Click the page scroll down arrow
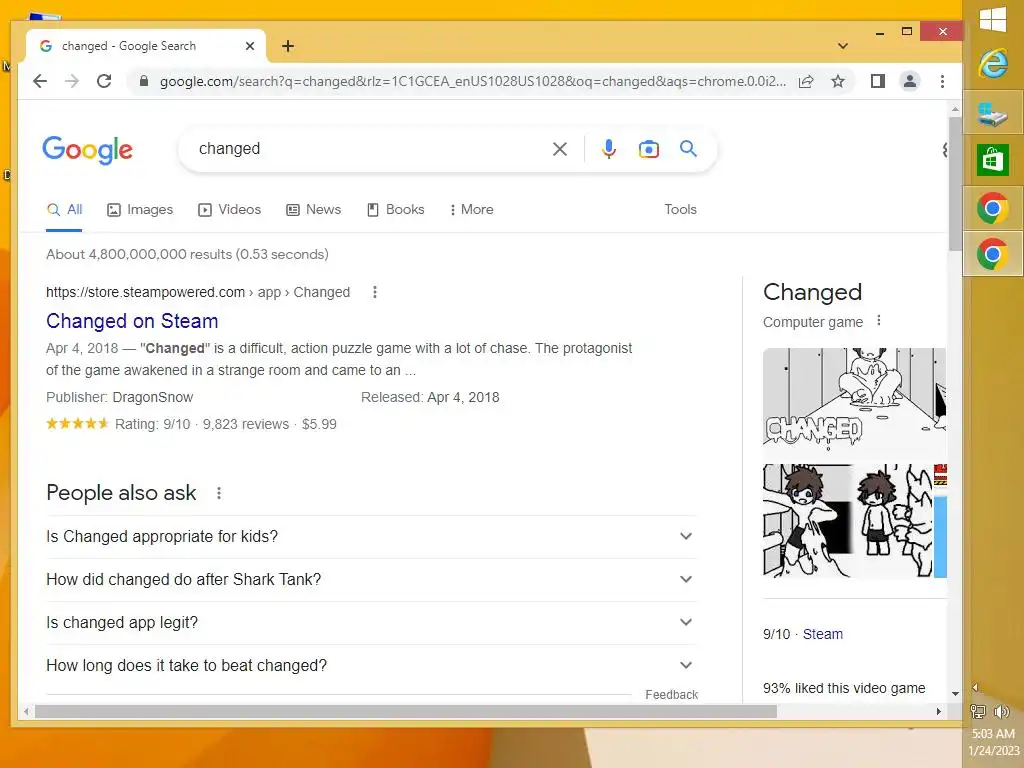Screen dimensions: 1024x768 955,694
